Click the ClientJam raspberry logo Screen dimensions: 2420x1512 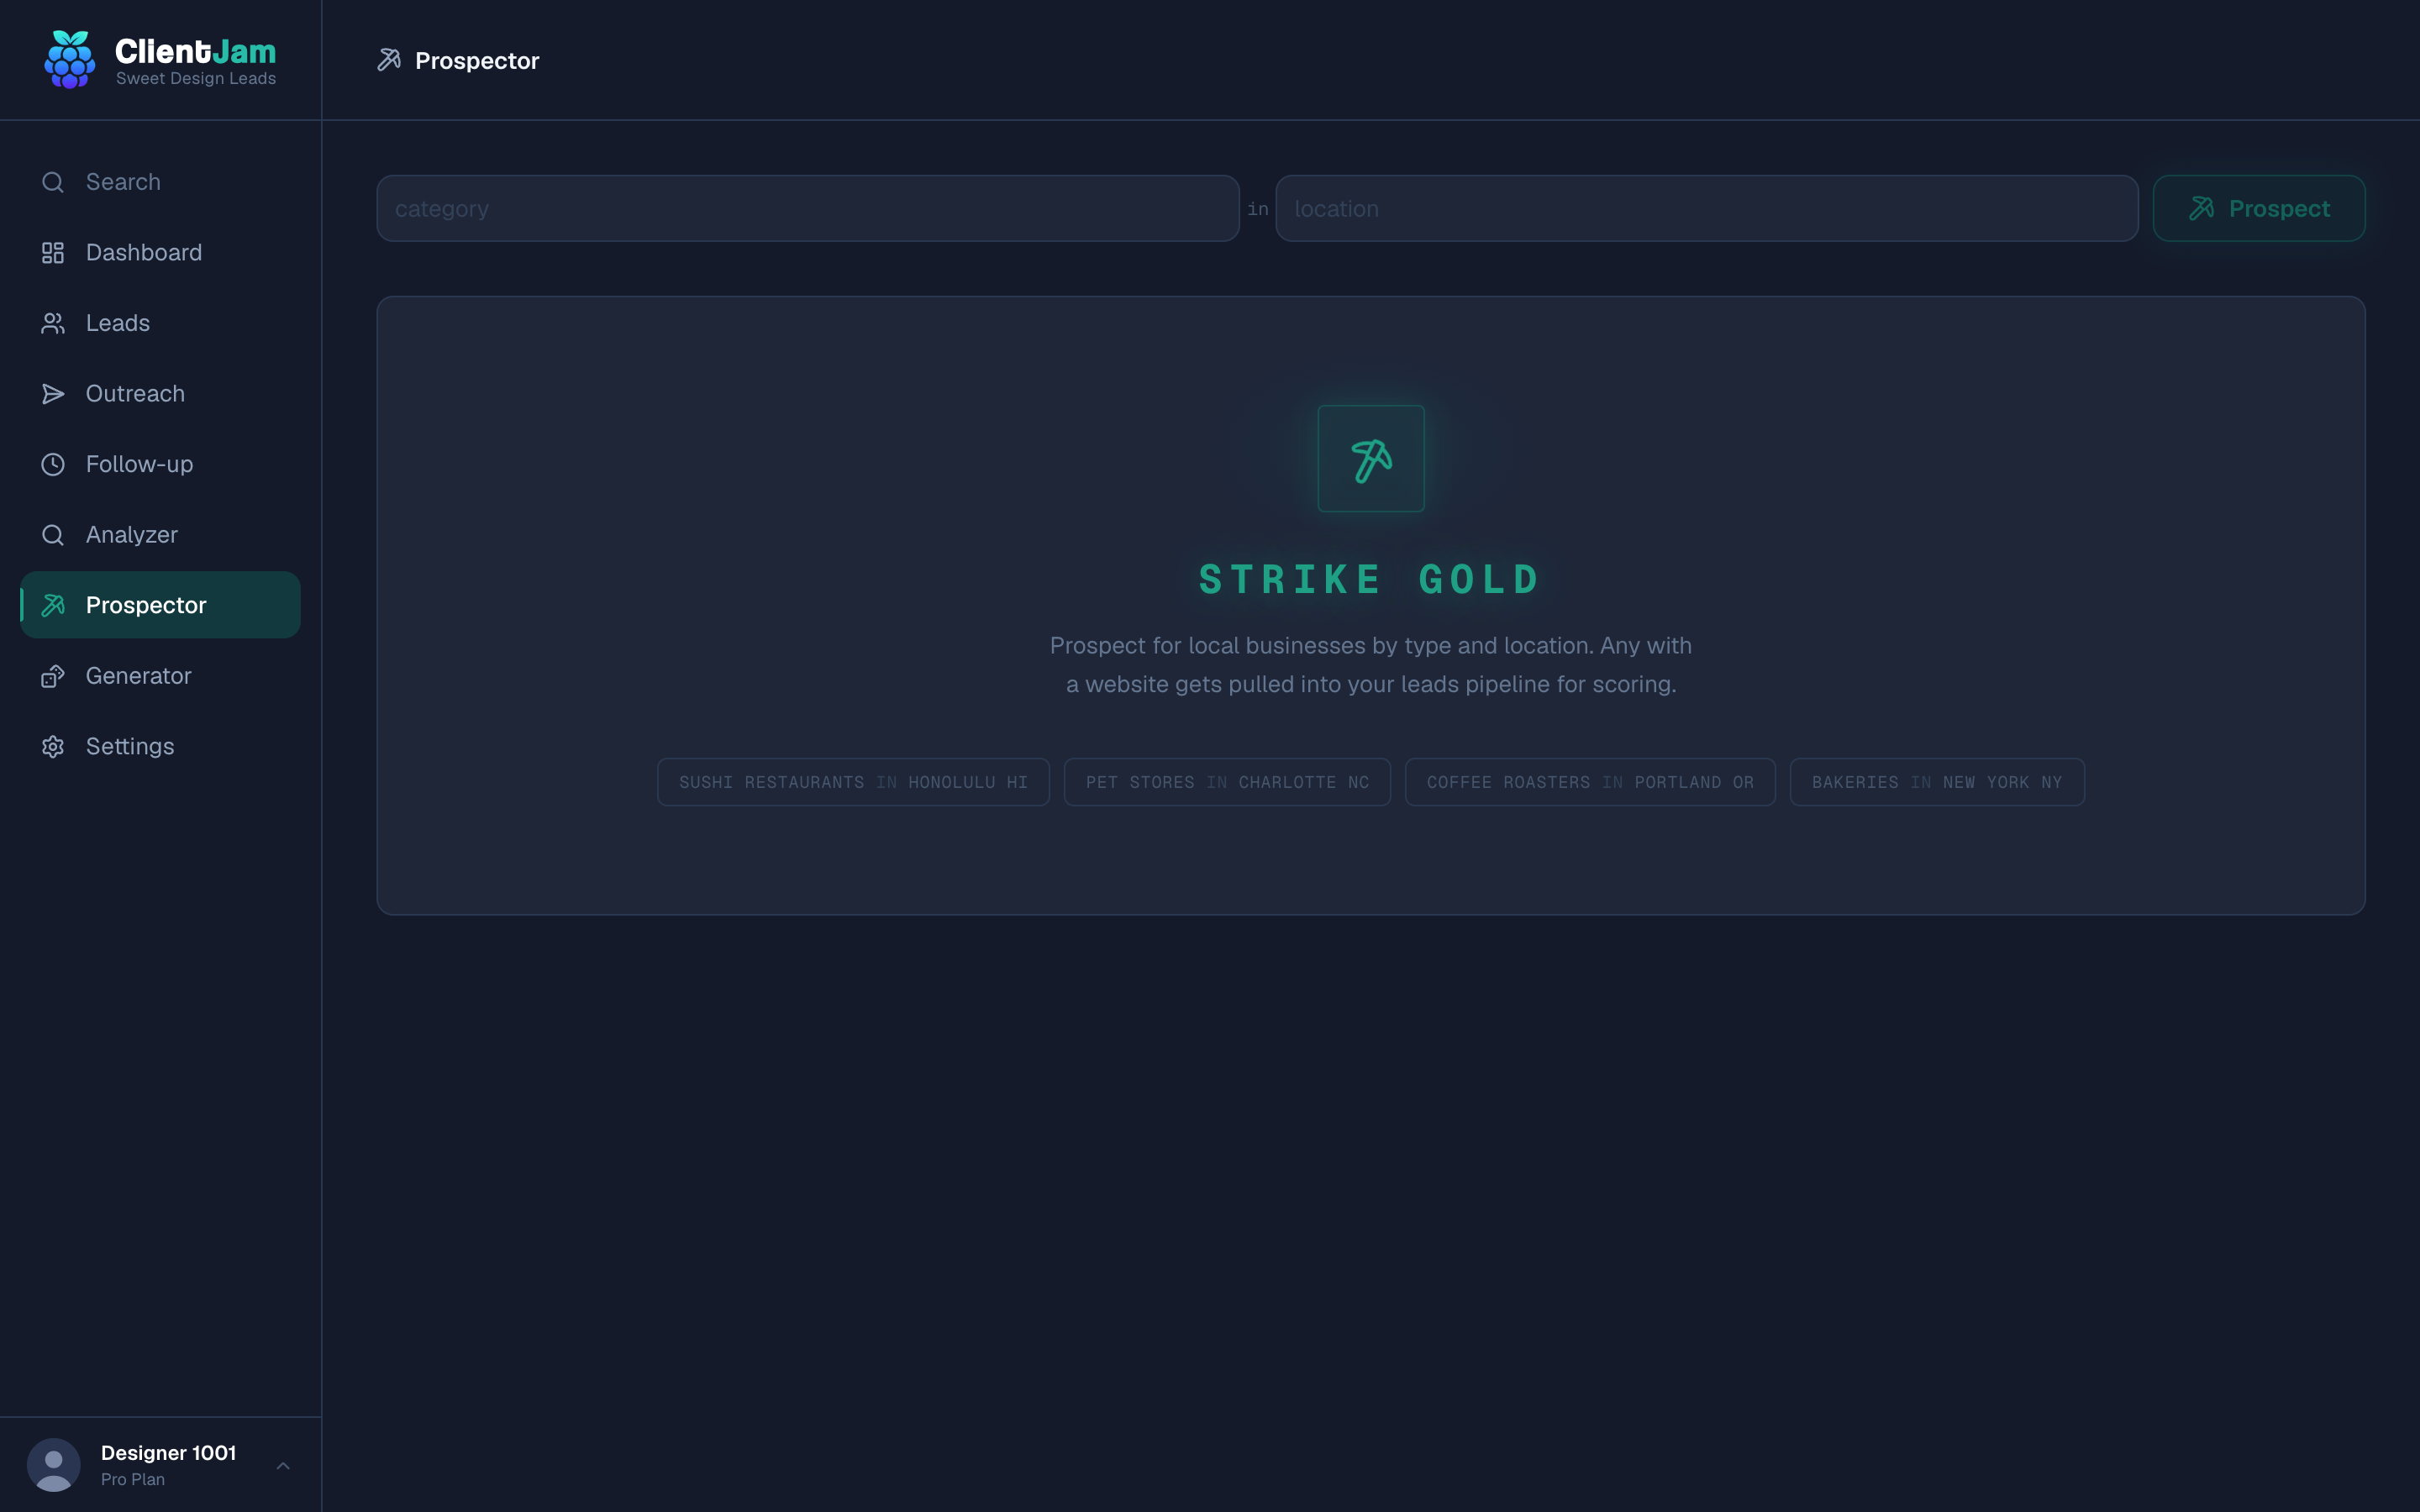pos(70,60)
